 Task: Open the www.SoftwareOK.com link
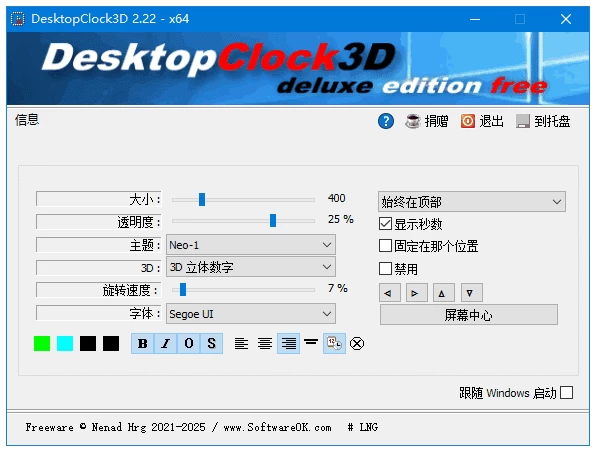point(277,427)
